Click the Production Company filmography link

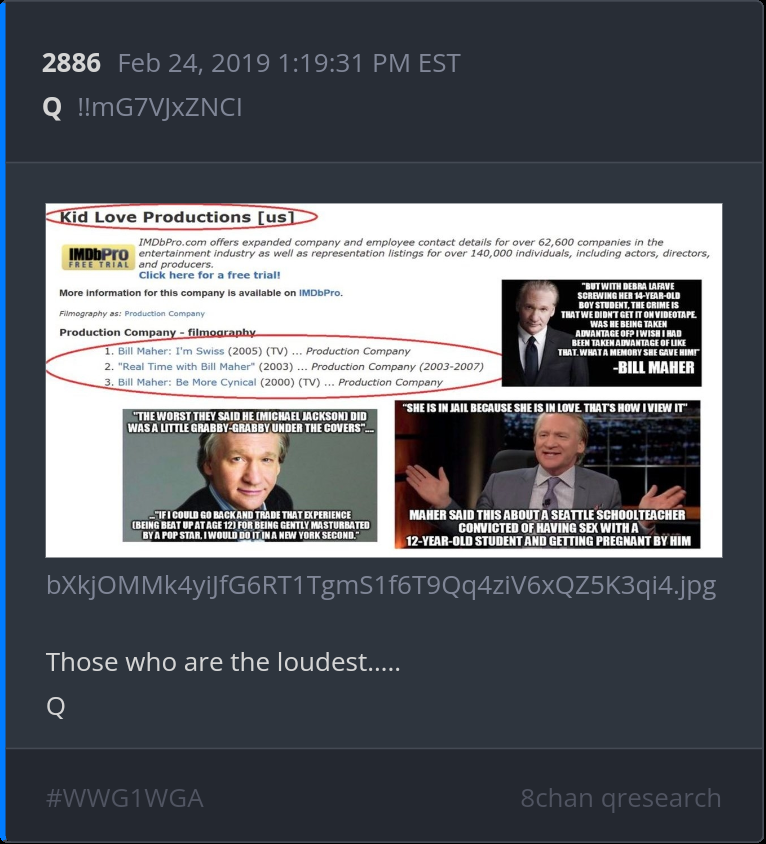click(164, 313)
